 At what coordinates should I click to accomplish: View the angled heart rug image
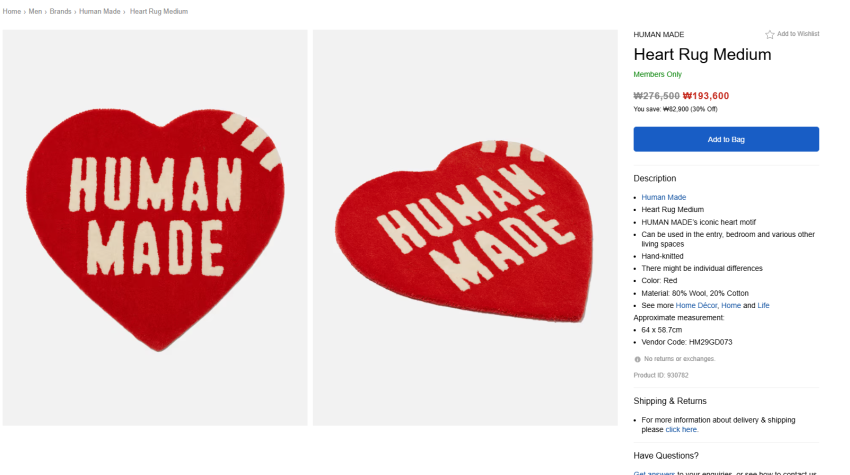click(x=465, y=227)
